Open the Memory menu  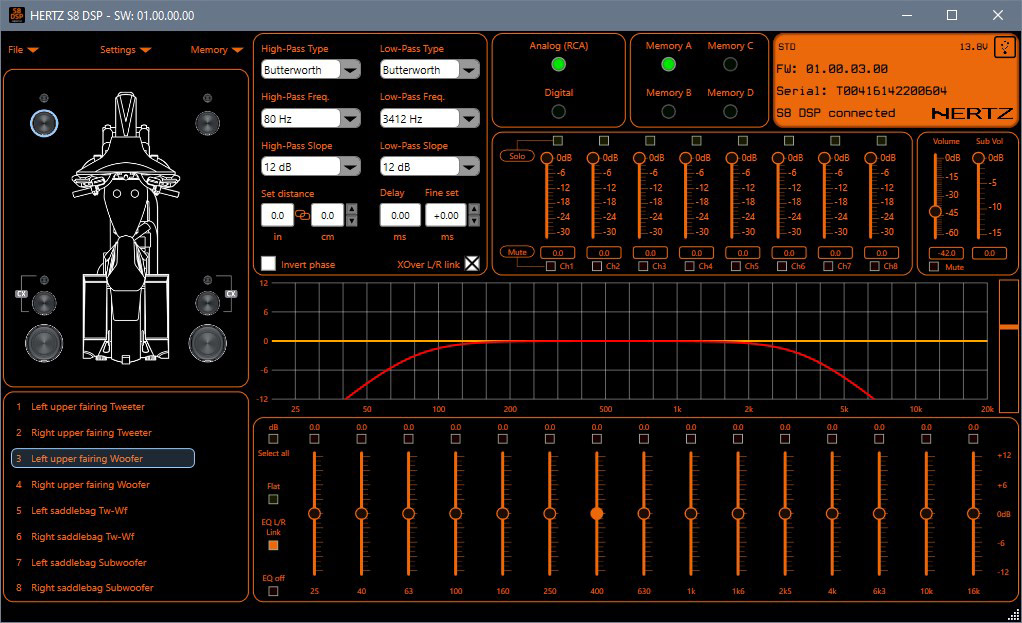216,50
